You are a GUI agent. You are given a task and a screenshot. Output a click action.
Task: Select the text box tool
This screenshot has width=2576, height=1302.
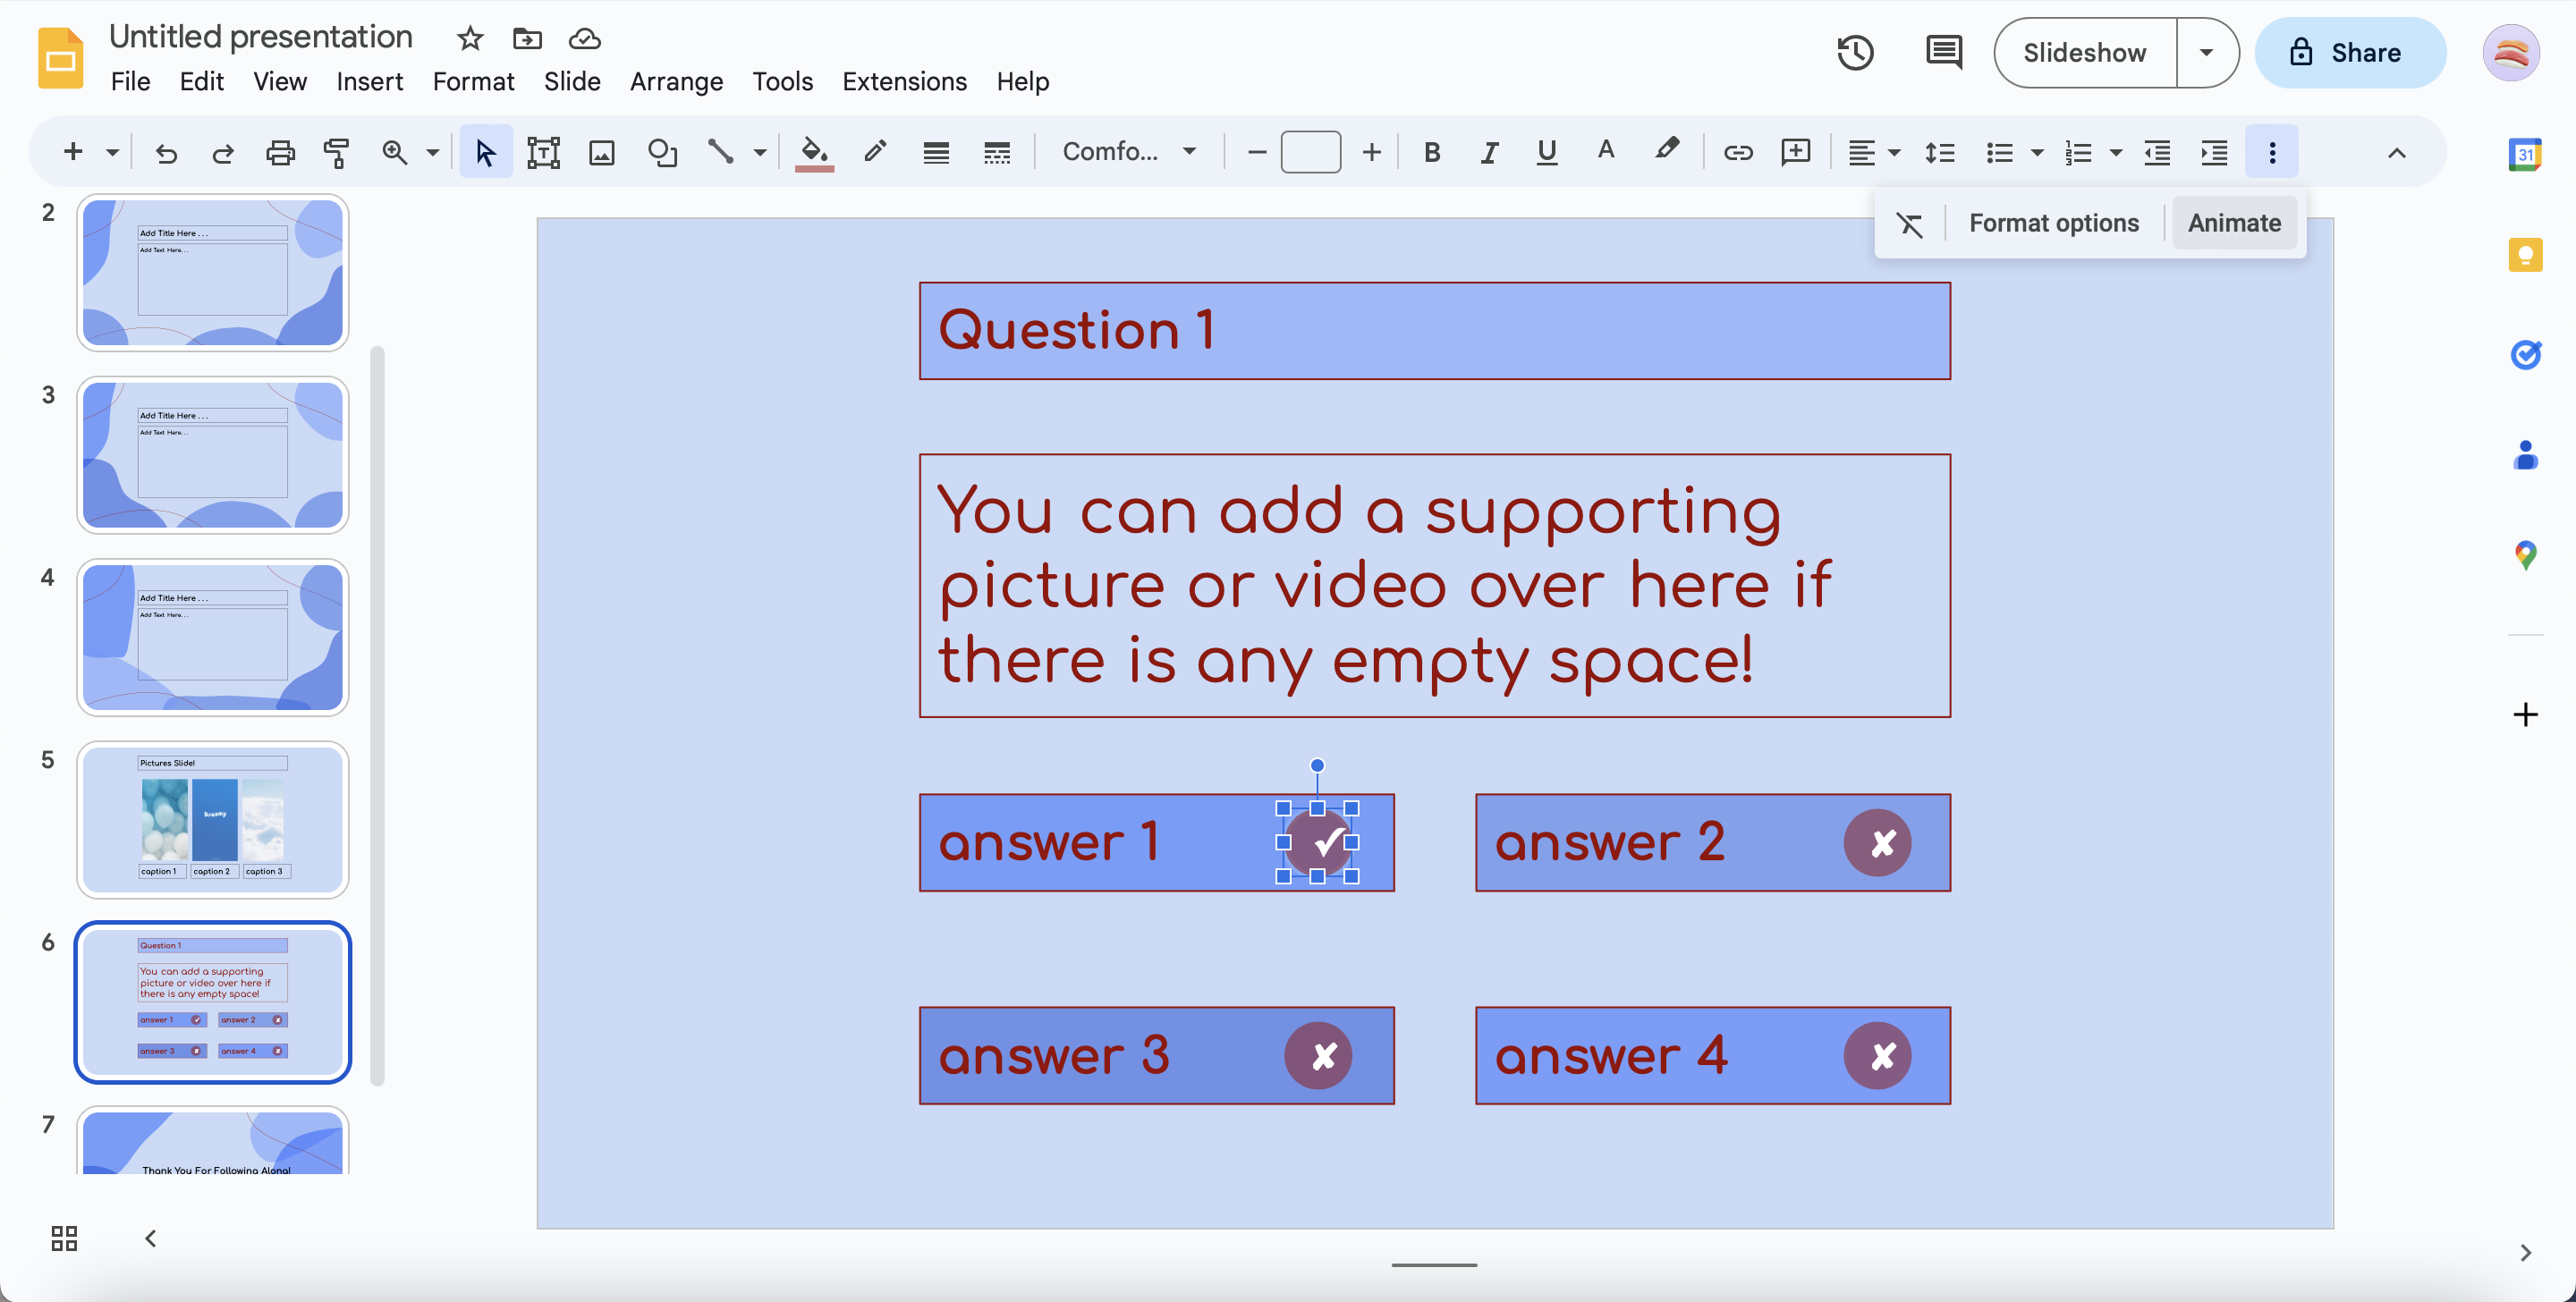[543, 152]
